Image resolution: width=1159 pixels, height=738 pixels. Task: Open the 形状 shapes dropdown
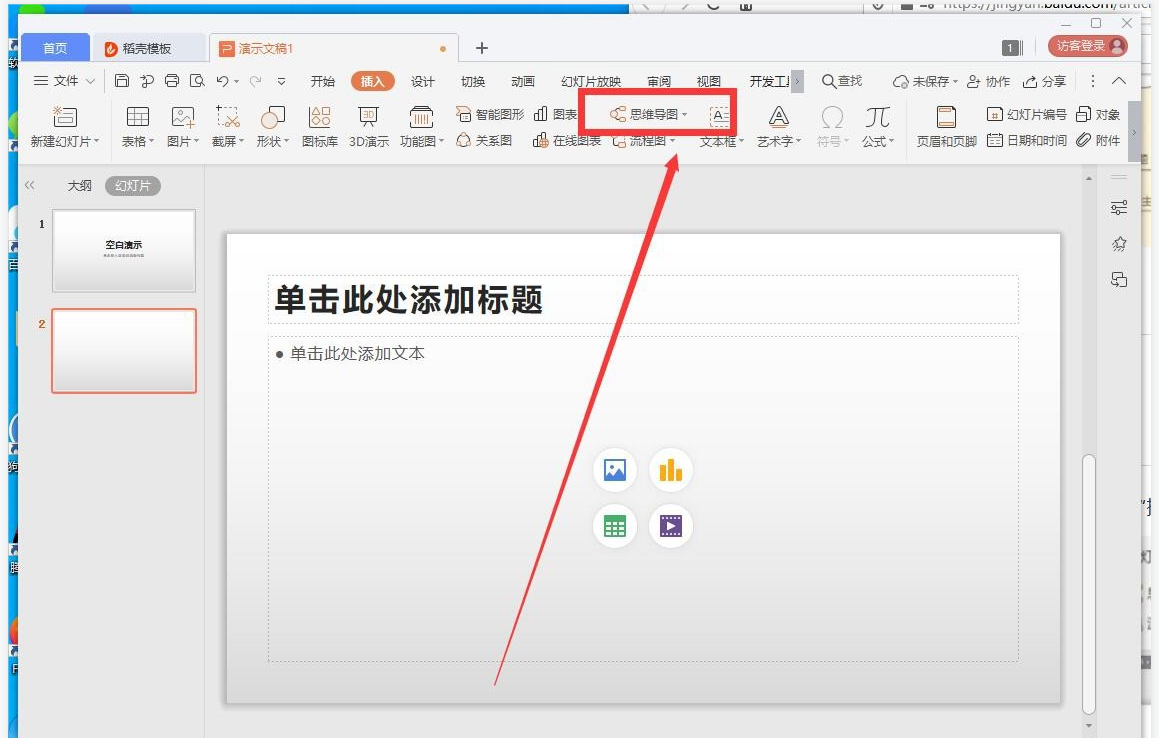272,127
